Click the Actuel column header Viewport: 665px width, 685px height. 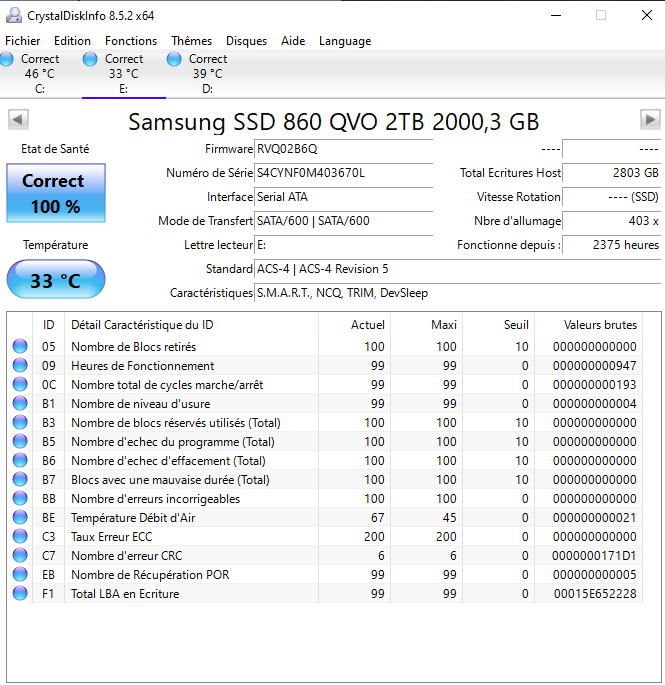tap(354, 325)
